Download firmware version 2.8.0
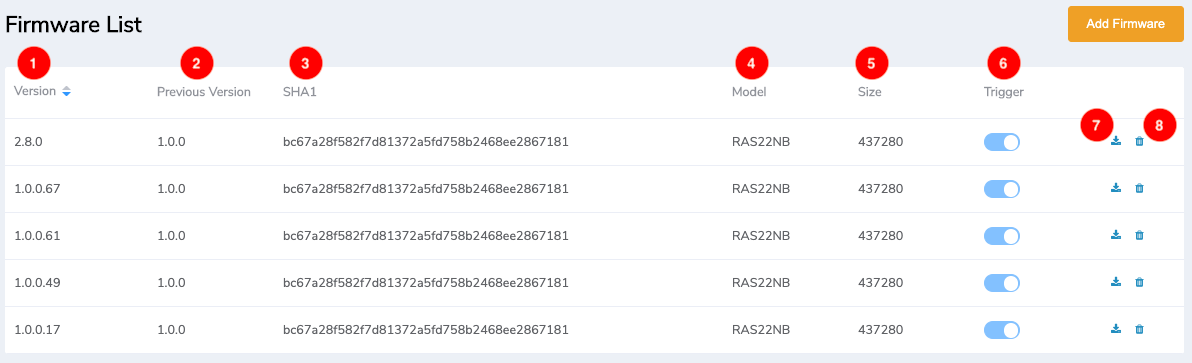The image size is (1192, 363). [1115, 141]
